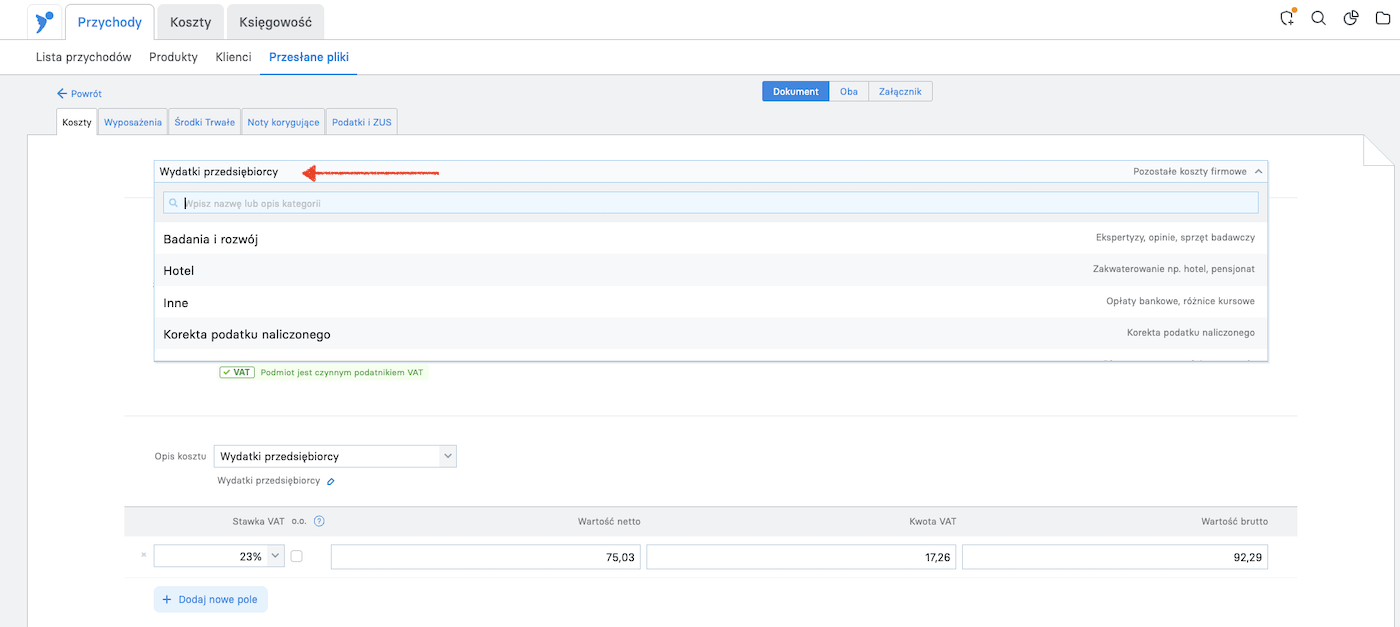The image size is (1400, 627).
Task: Select the Dokument view toggle
Action: pyautogui.click(x=796, y=91)
